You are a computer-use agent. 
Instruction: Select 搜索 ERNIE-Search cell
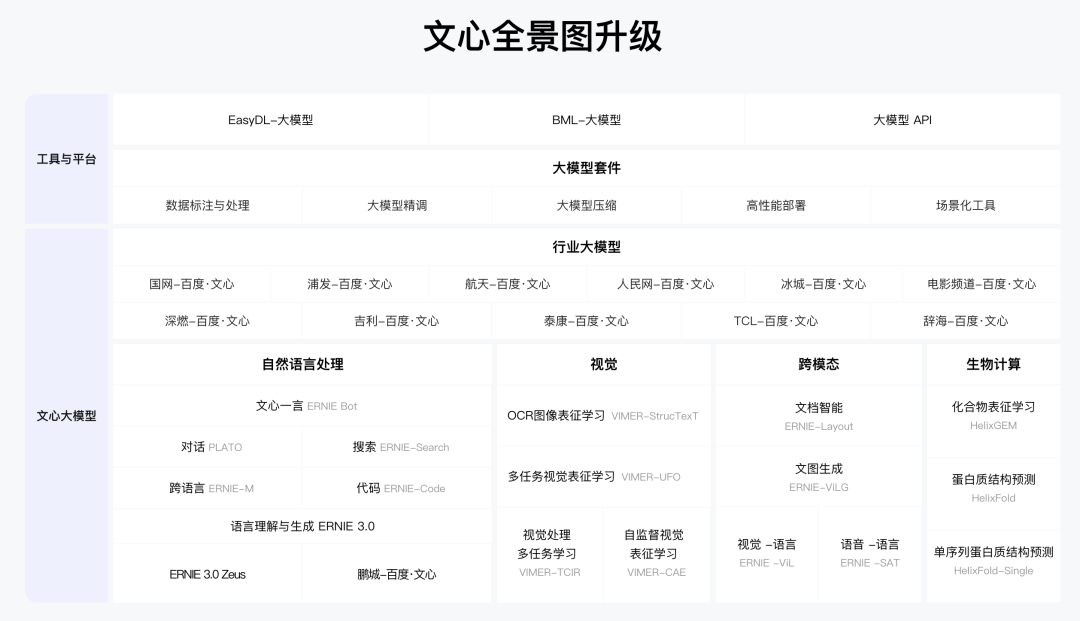click(x=397, y=447)
